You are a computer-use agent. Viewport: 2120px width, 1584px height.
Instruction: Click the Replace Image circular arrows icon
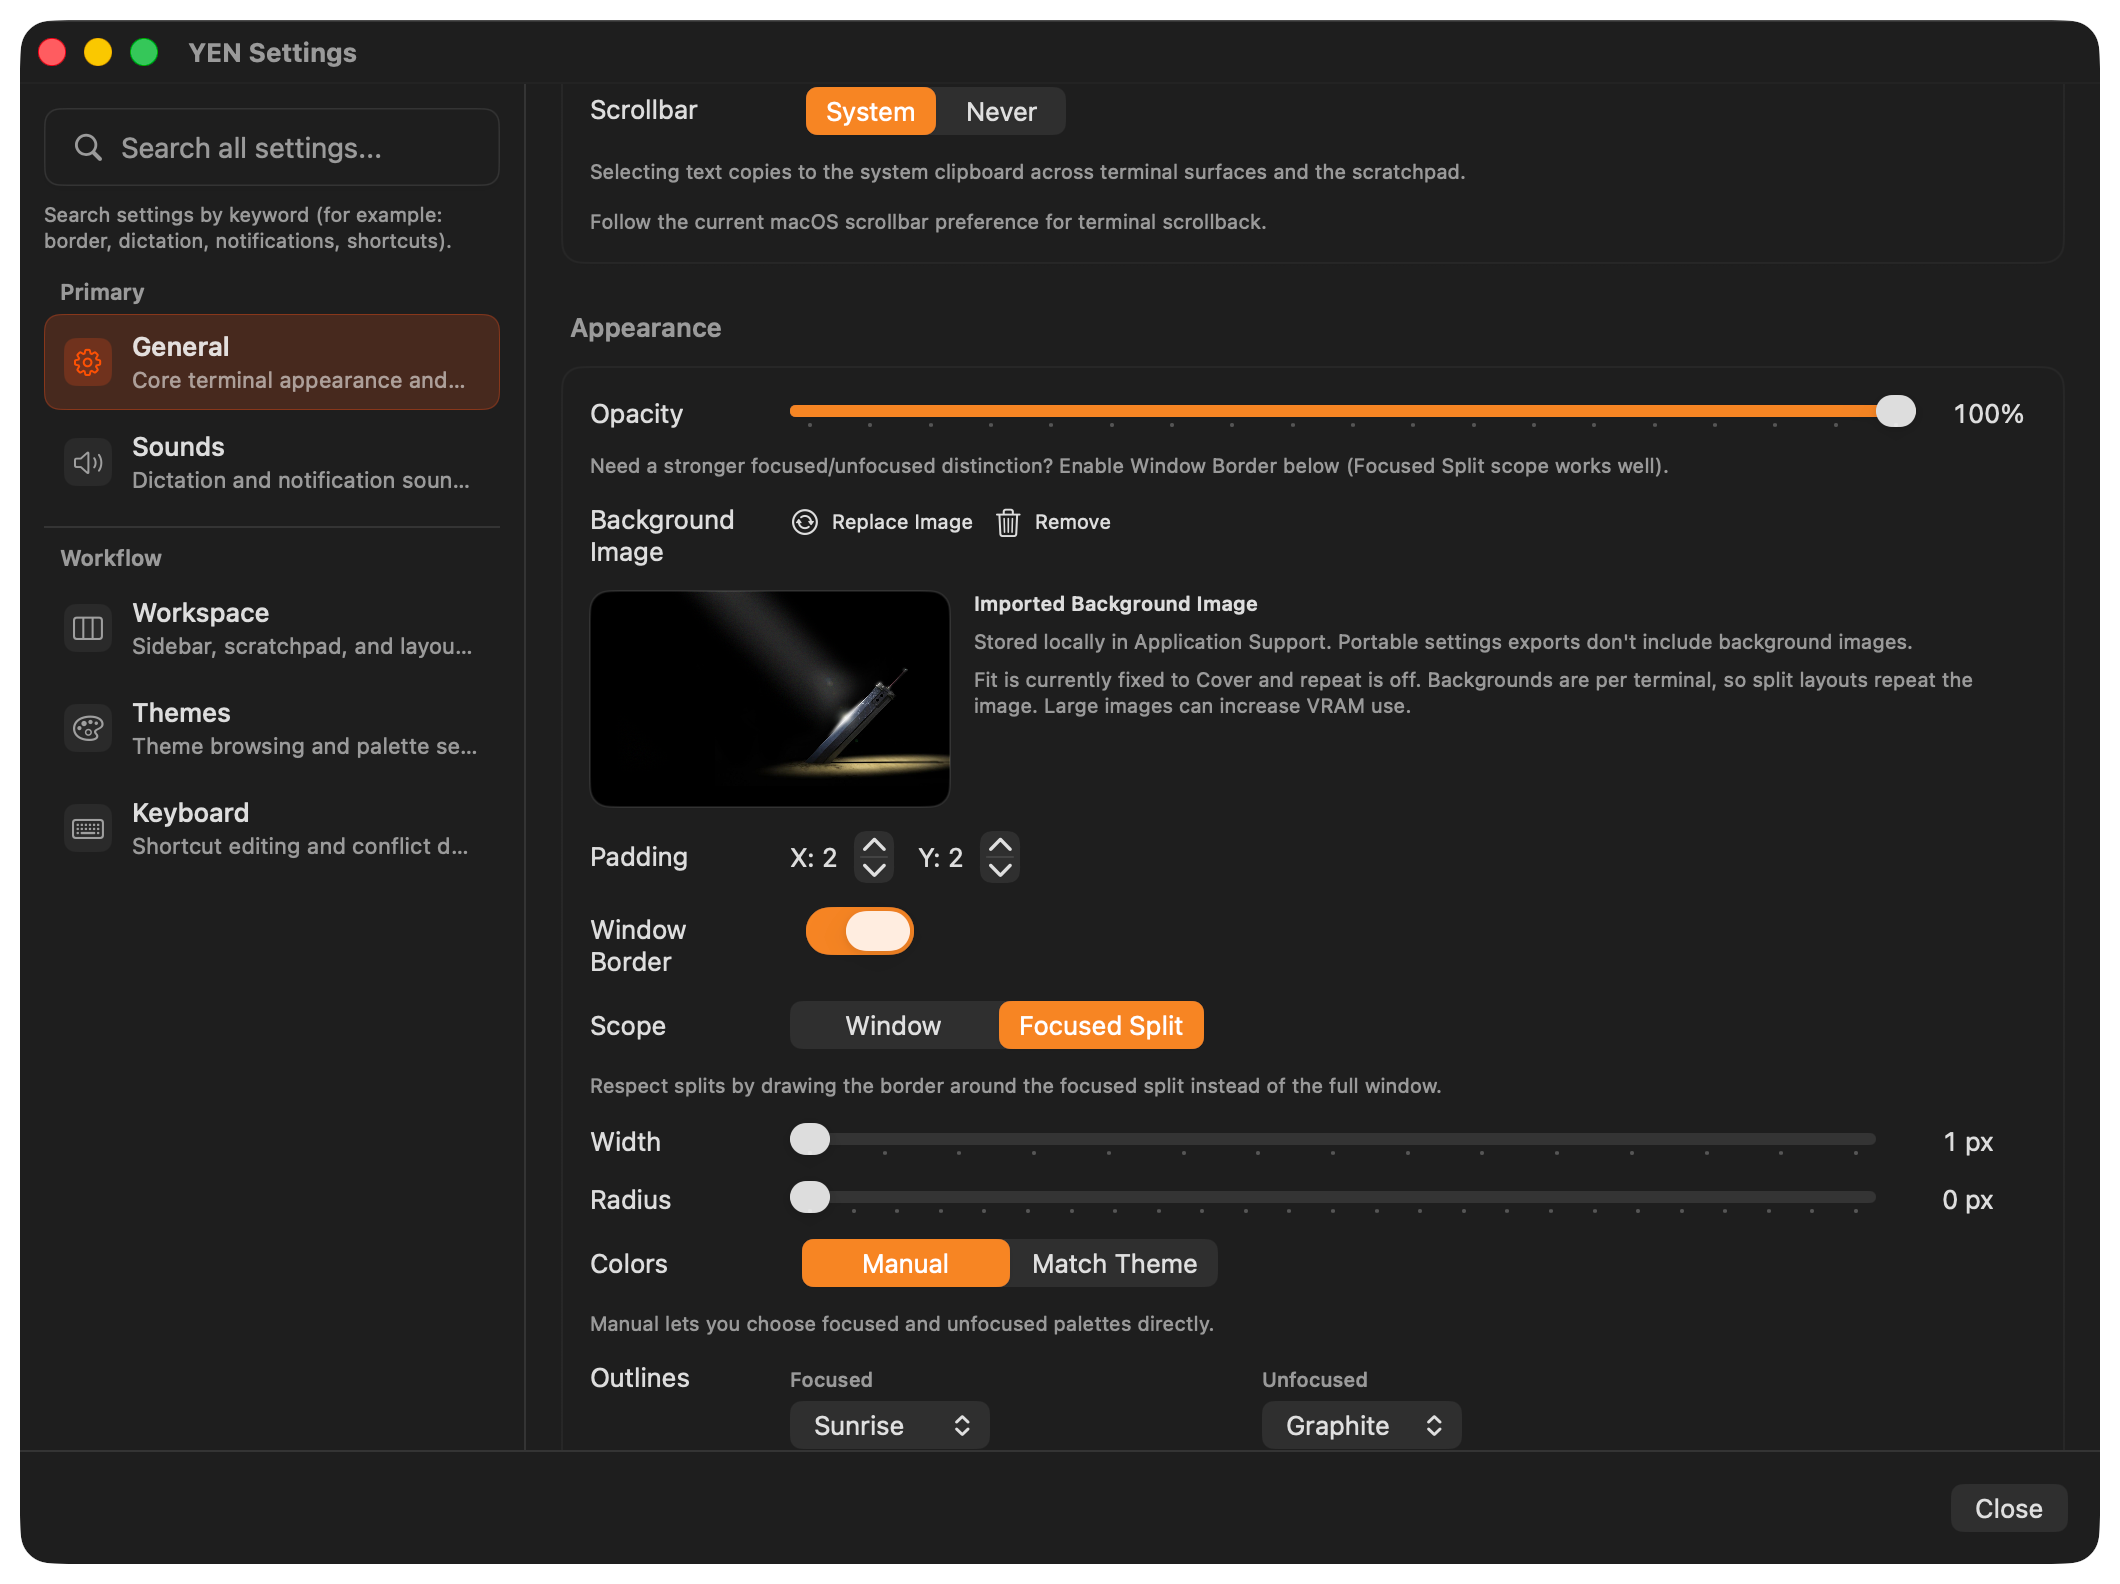click(x=805, y=522)
